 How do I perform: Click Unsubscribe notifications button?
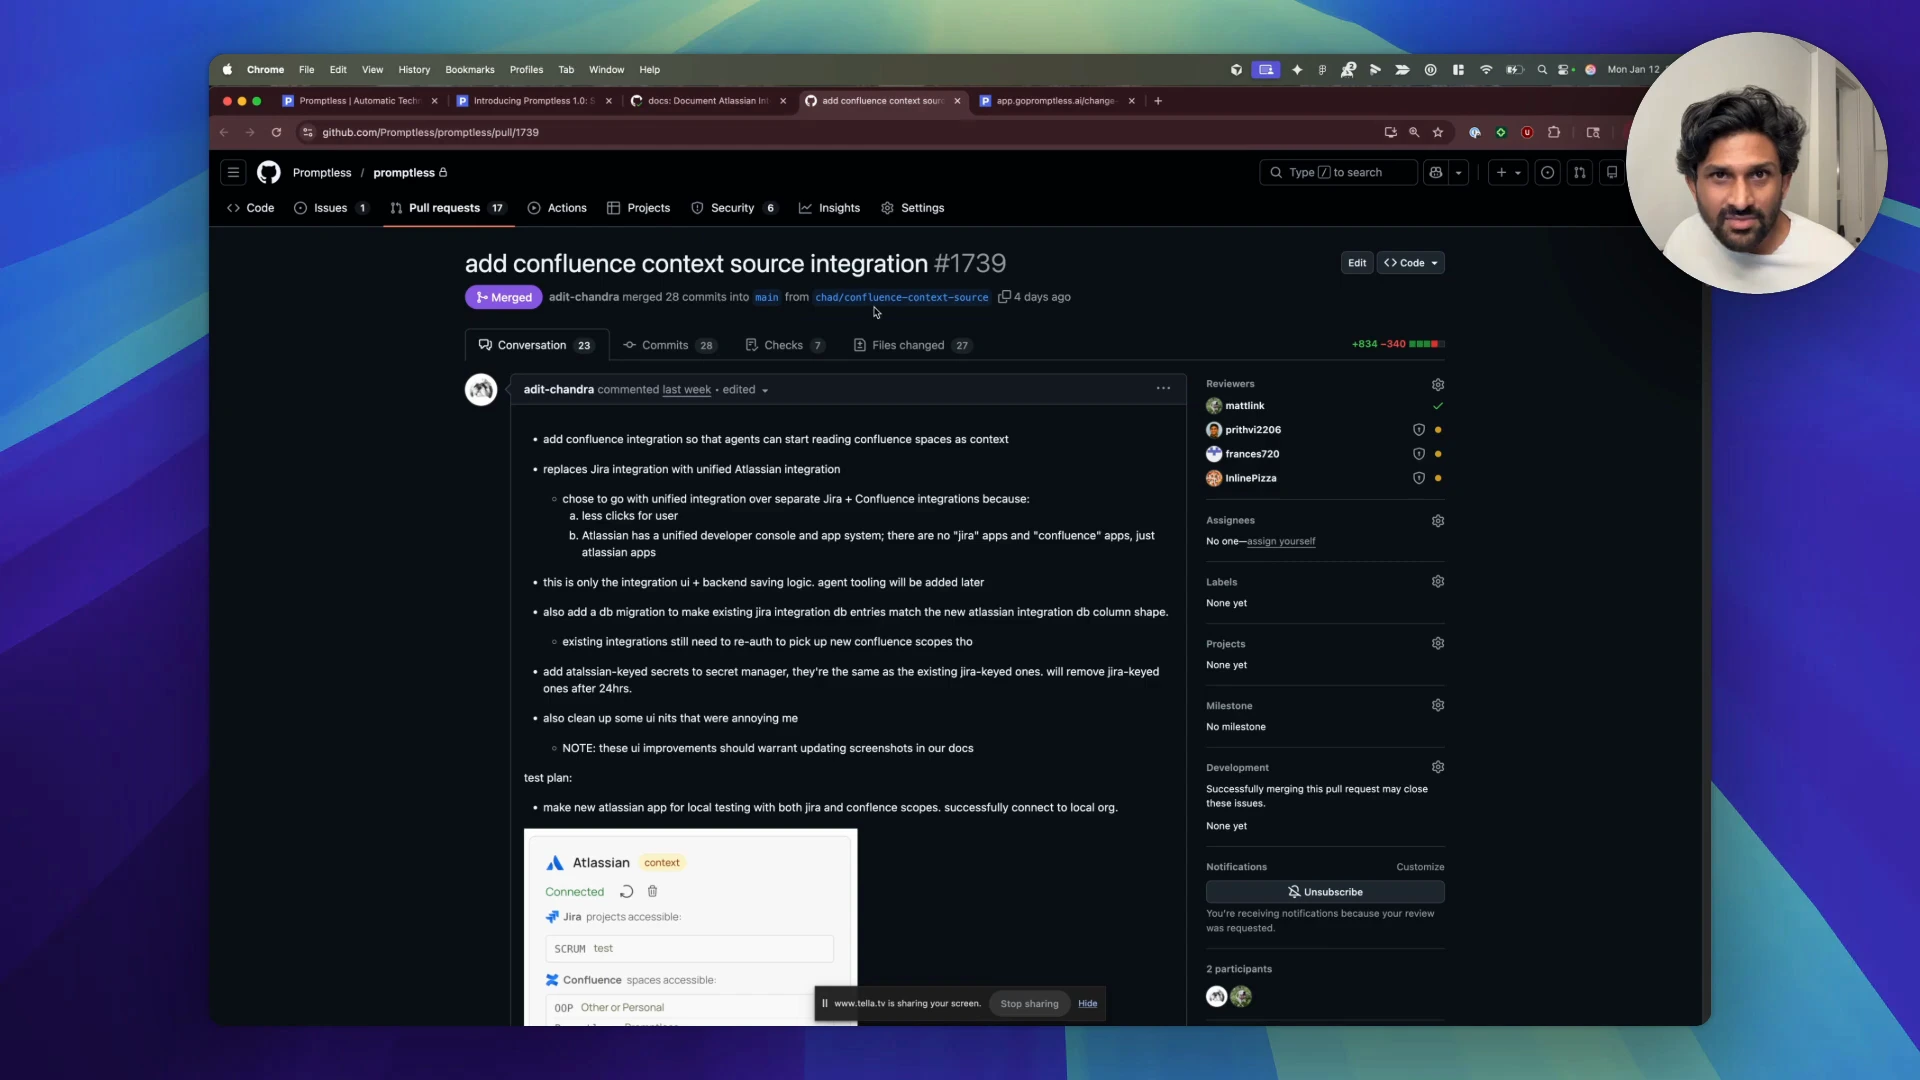[x=1324, y=892]
